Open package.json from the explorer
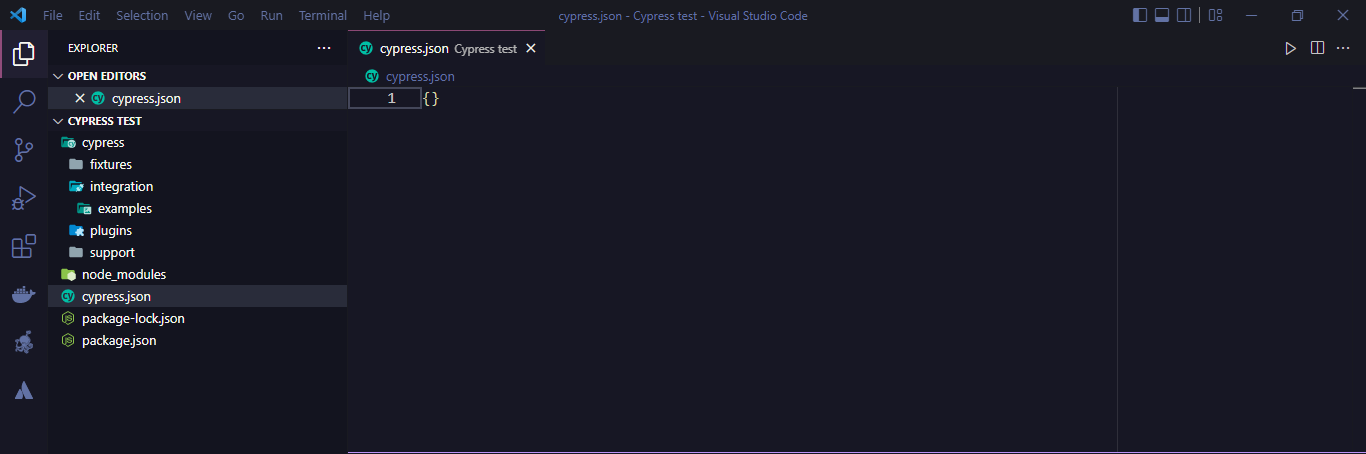Screen dimensions: 1366x454 pos(118,340)
